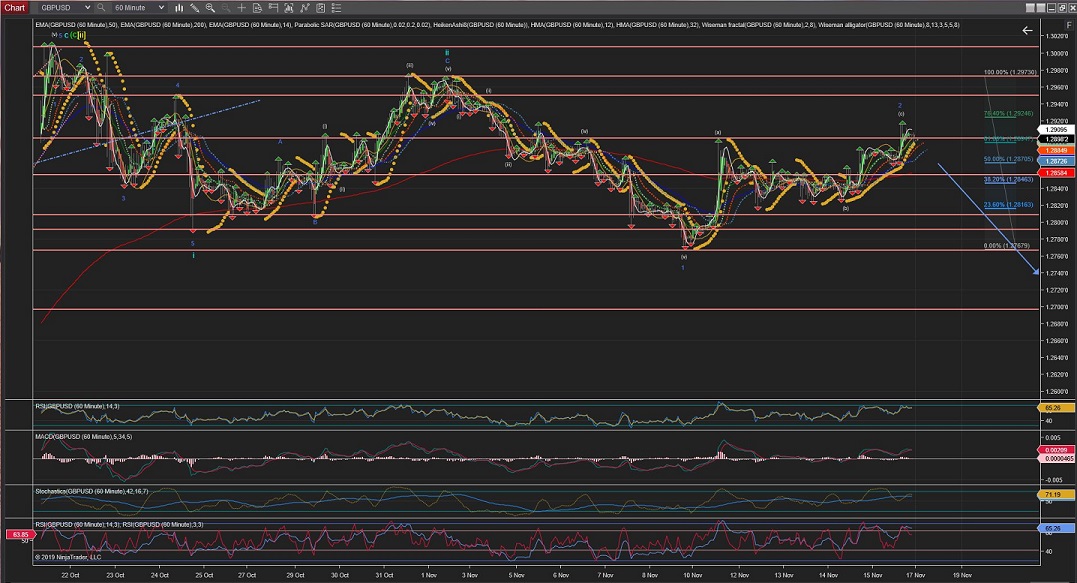The image size is (1077, 583).
Task: Open the drawing tools pencil menu
Action: point(194,7)
